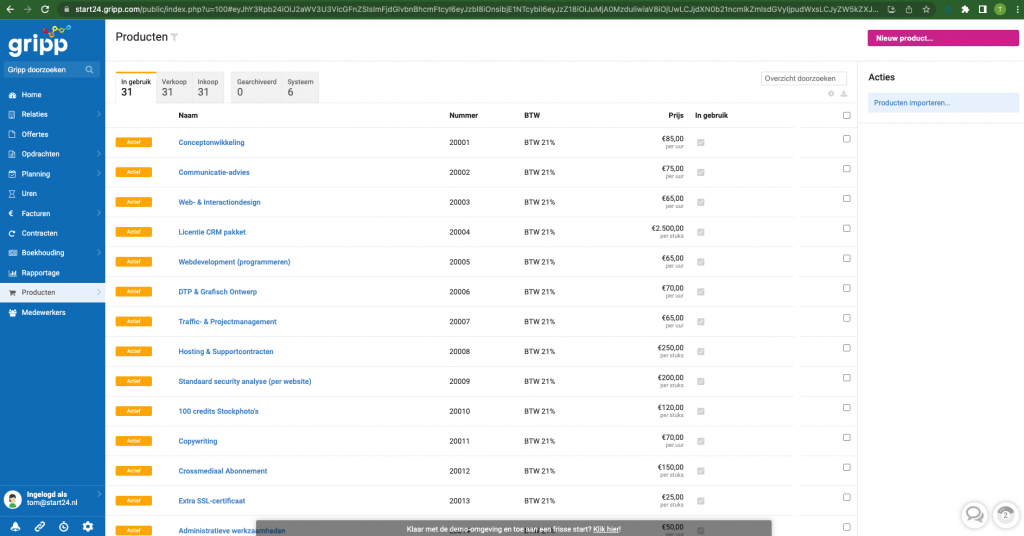Click the Overzicht doorzoeken search field
This screenshot has height=536, width=1024.
(x=802, y=78)
